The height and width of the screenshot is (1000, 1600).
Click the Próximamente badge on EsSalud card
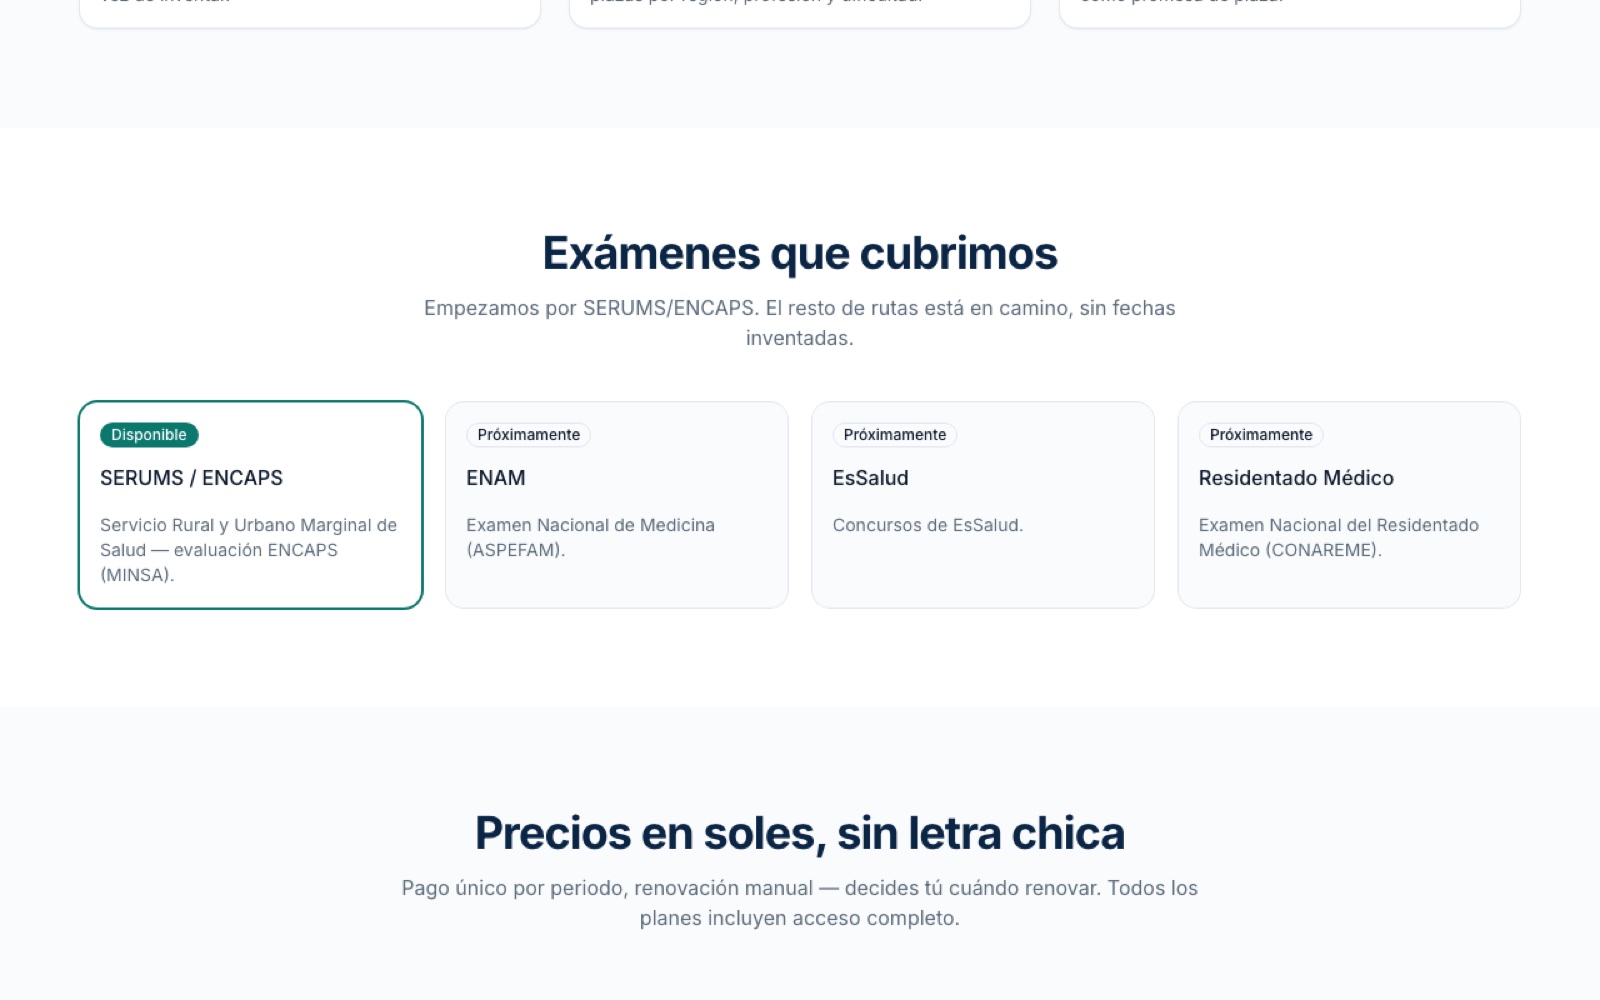click(x=894, y=435)
